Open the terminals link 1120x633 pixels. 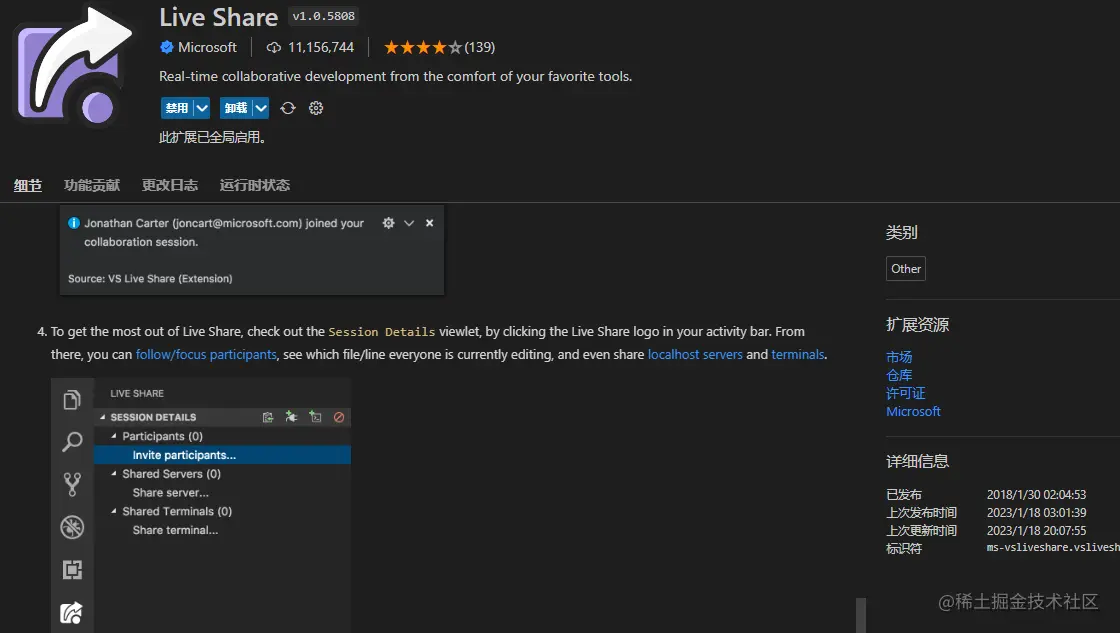(x=798, y=354)
